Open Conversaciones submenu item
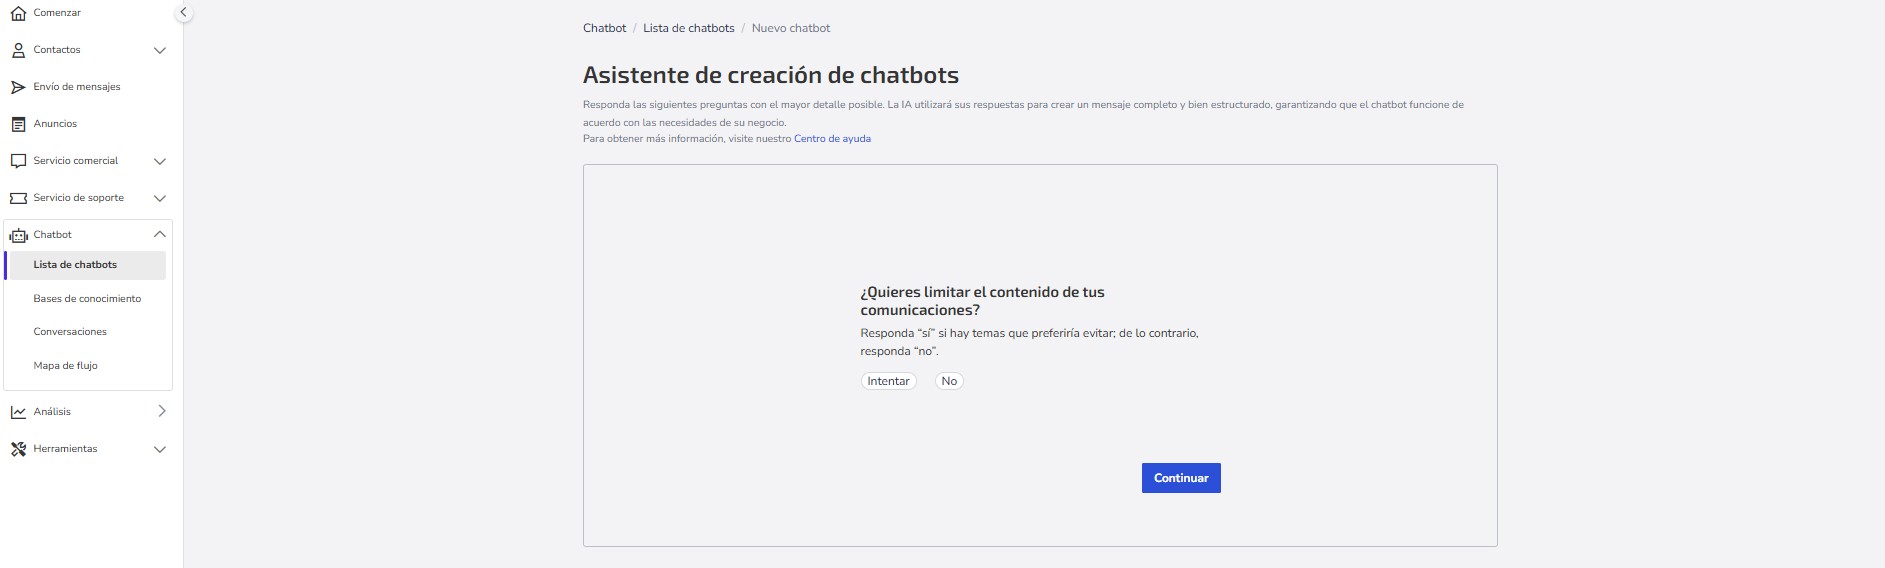 (x=70, y=332)
